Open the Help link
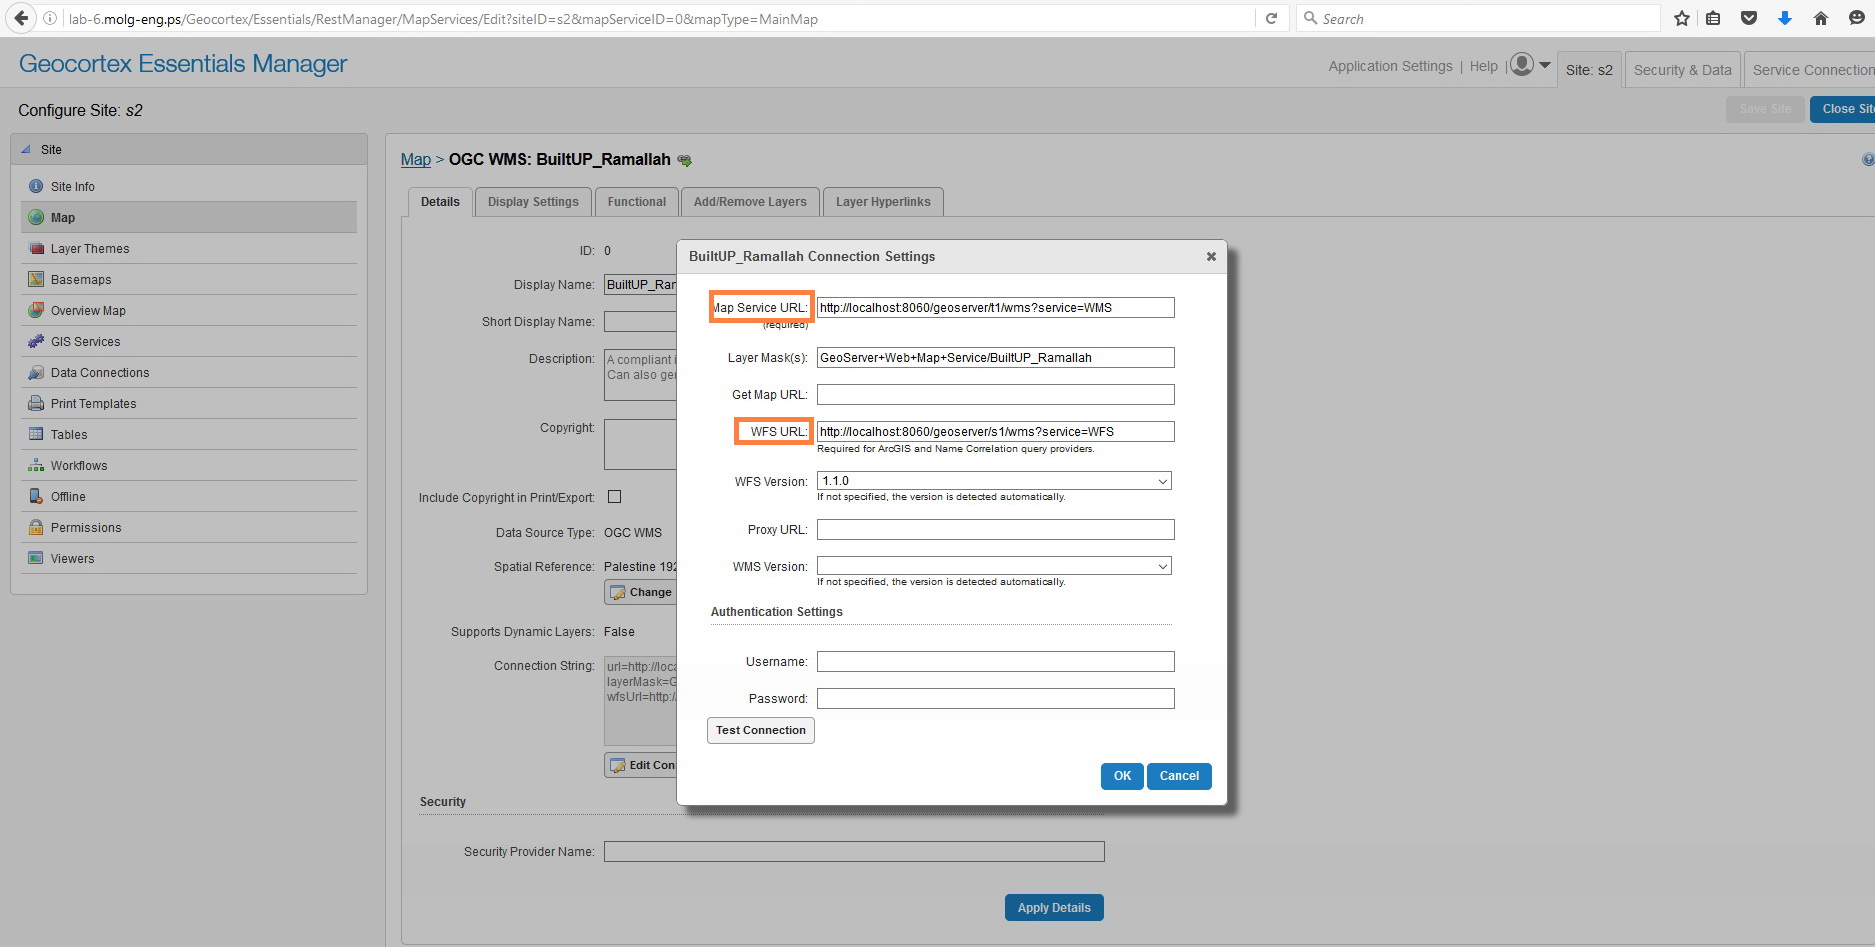 (x=1484, y=66)
